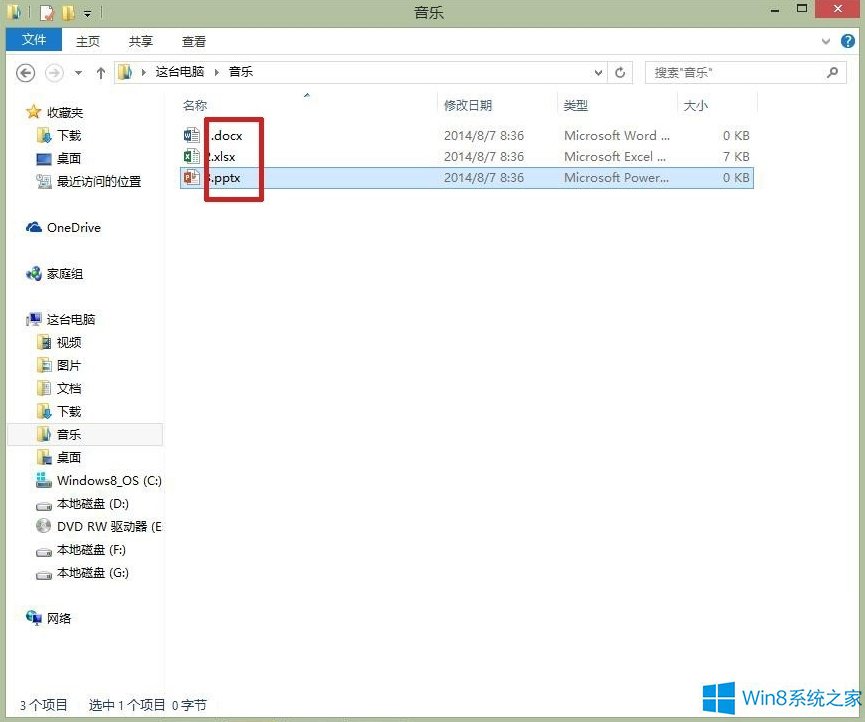Screen dimensions: 865x722
Task: Expand the 这台电脑 breadcrumb arrow
Action: [216, 72]
